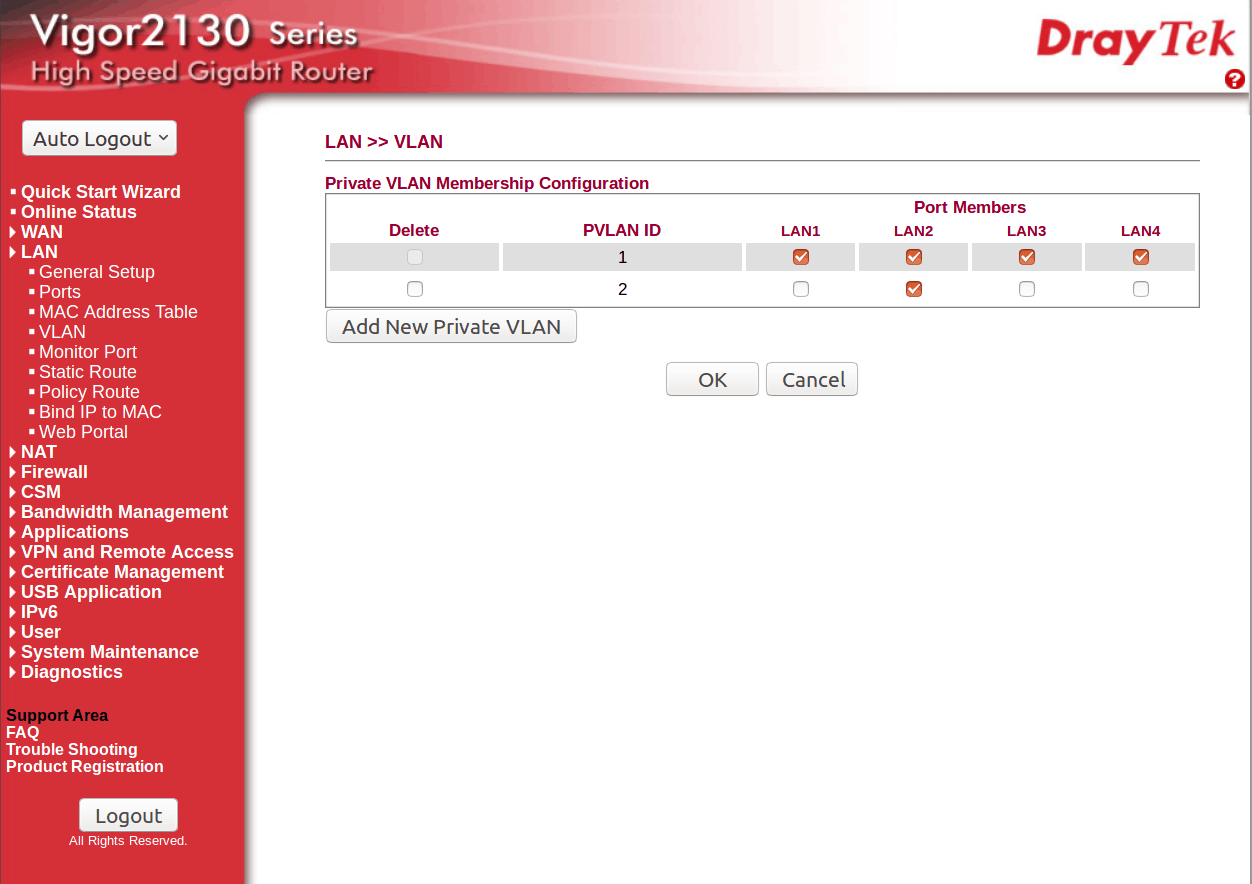
Task: Click the LAN4 column header
Action: (x=1140, y=231)
